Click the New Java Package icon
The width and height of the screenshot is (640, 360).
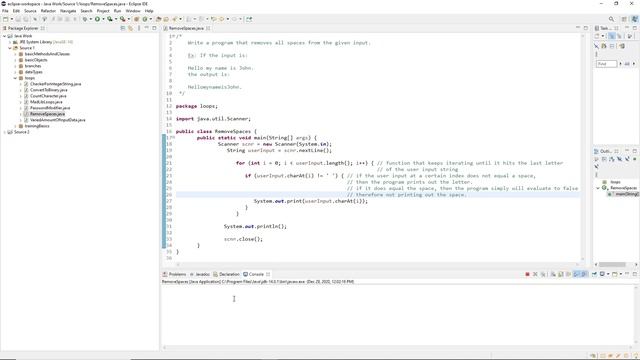click(136, 19)
